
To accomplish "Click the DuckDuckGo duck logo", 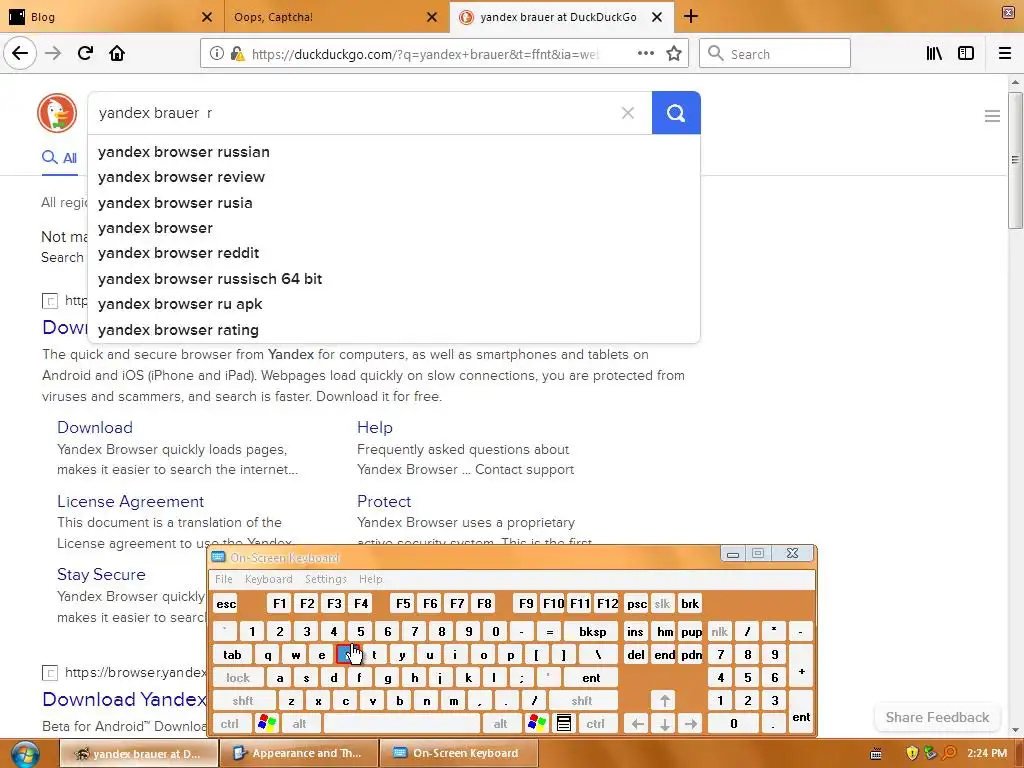I will (x=57, y=113).
